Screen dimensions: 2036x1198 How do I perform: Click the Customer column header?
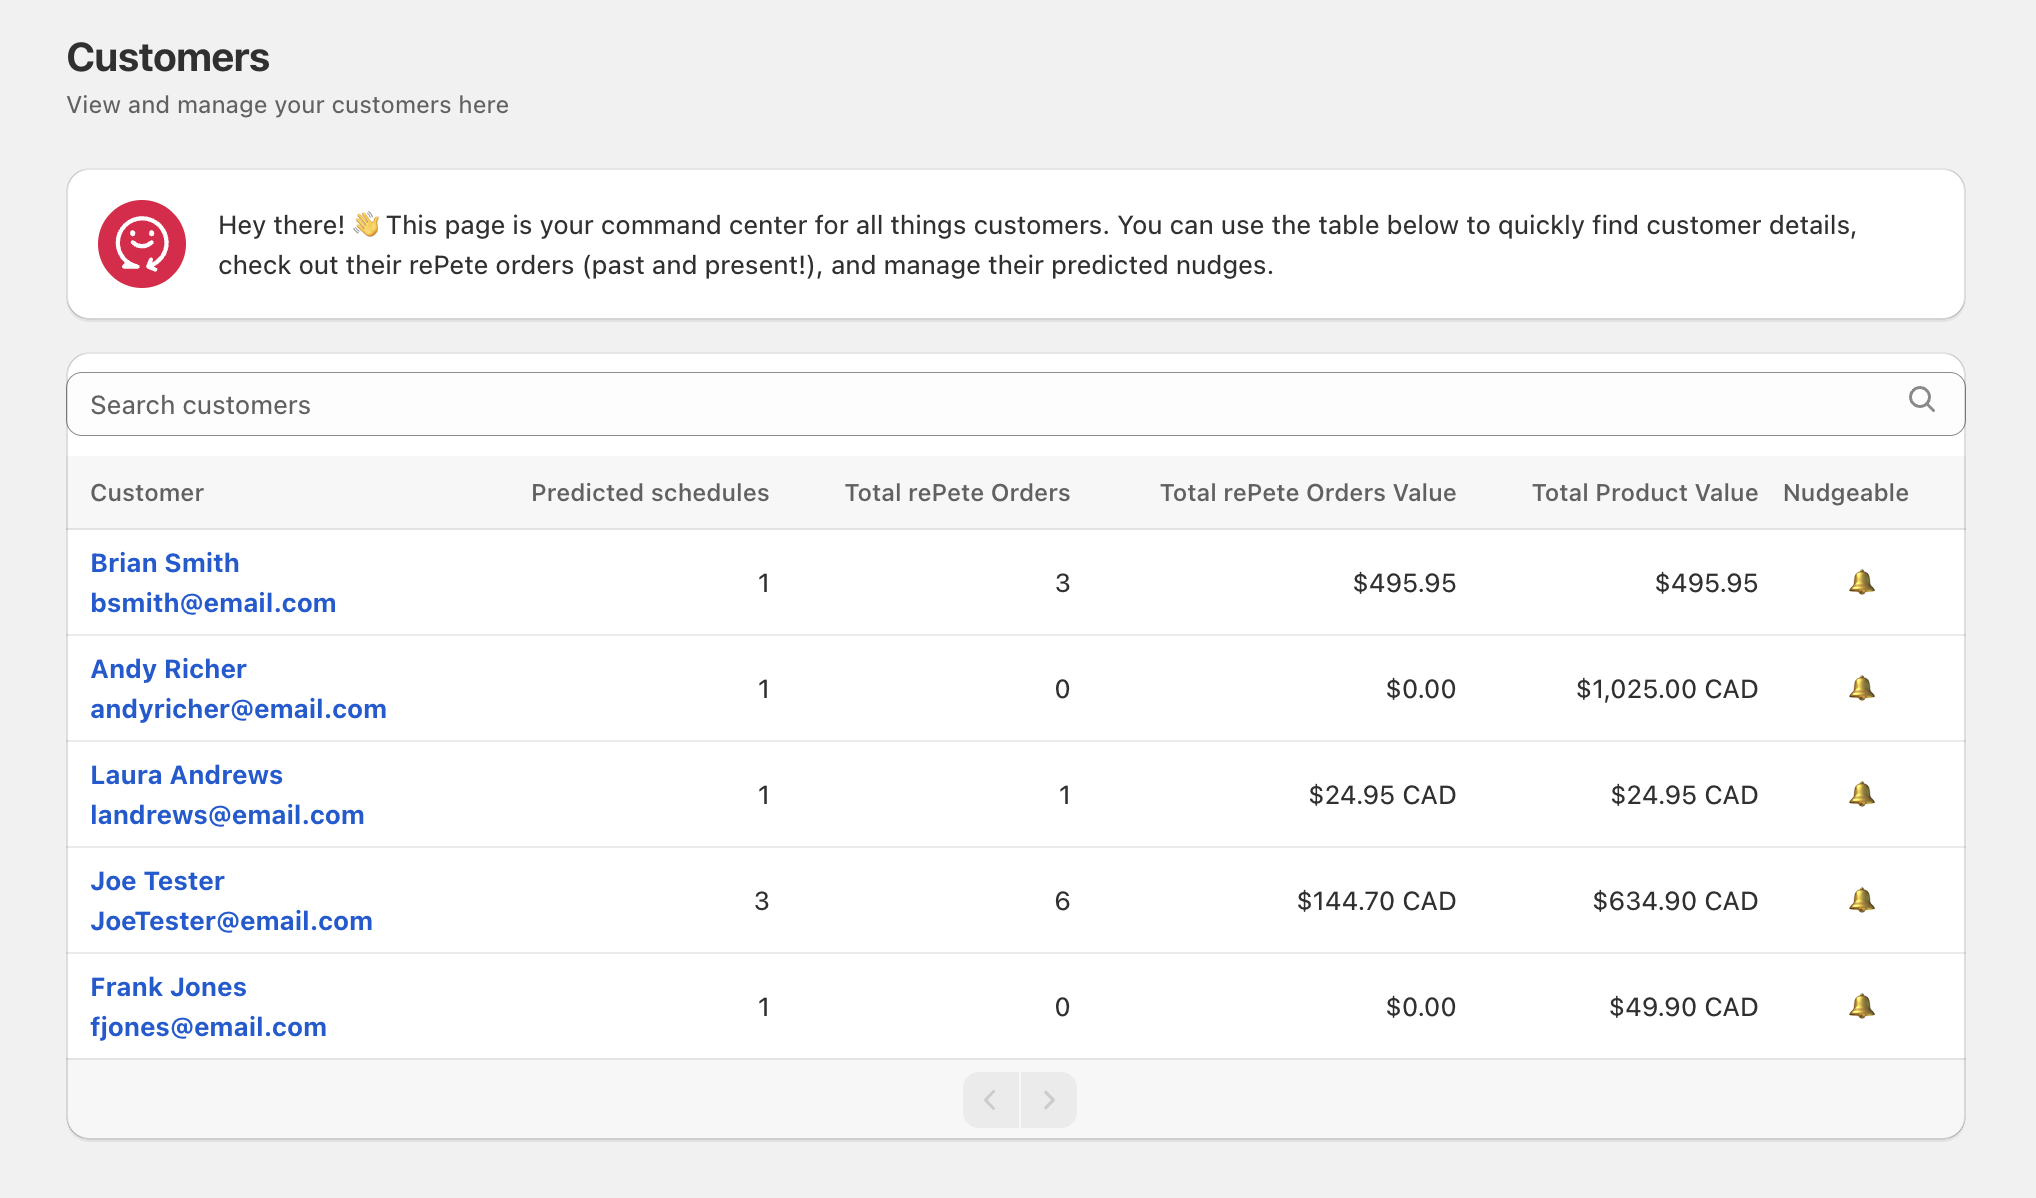[147, 493]
